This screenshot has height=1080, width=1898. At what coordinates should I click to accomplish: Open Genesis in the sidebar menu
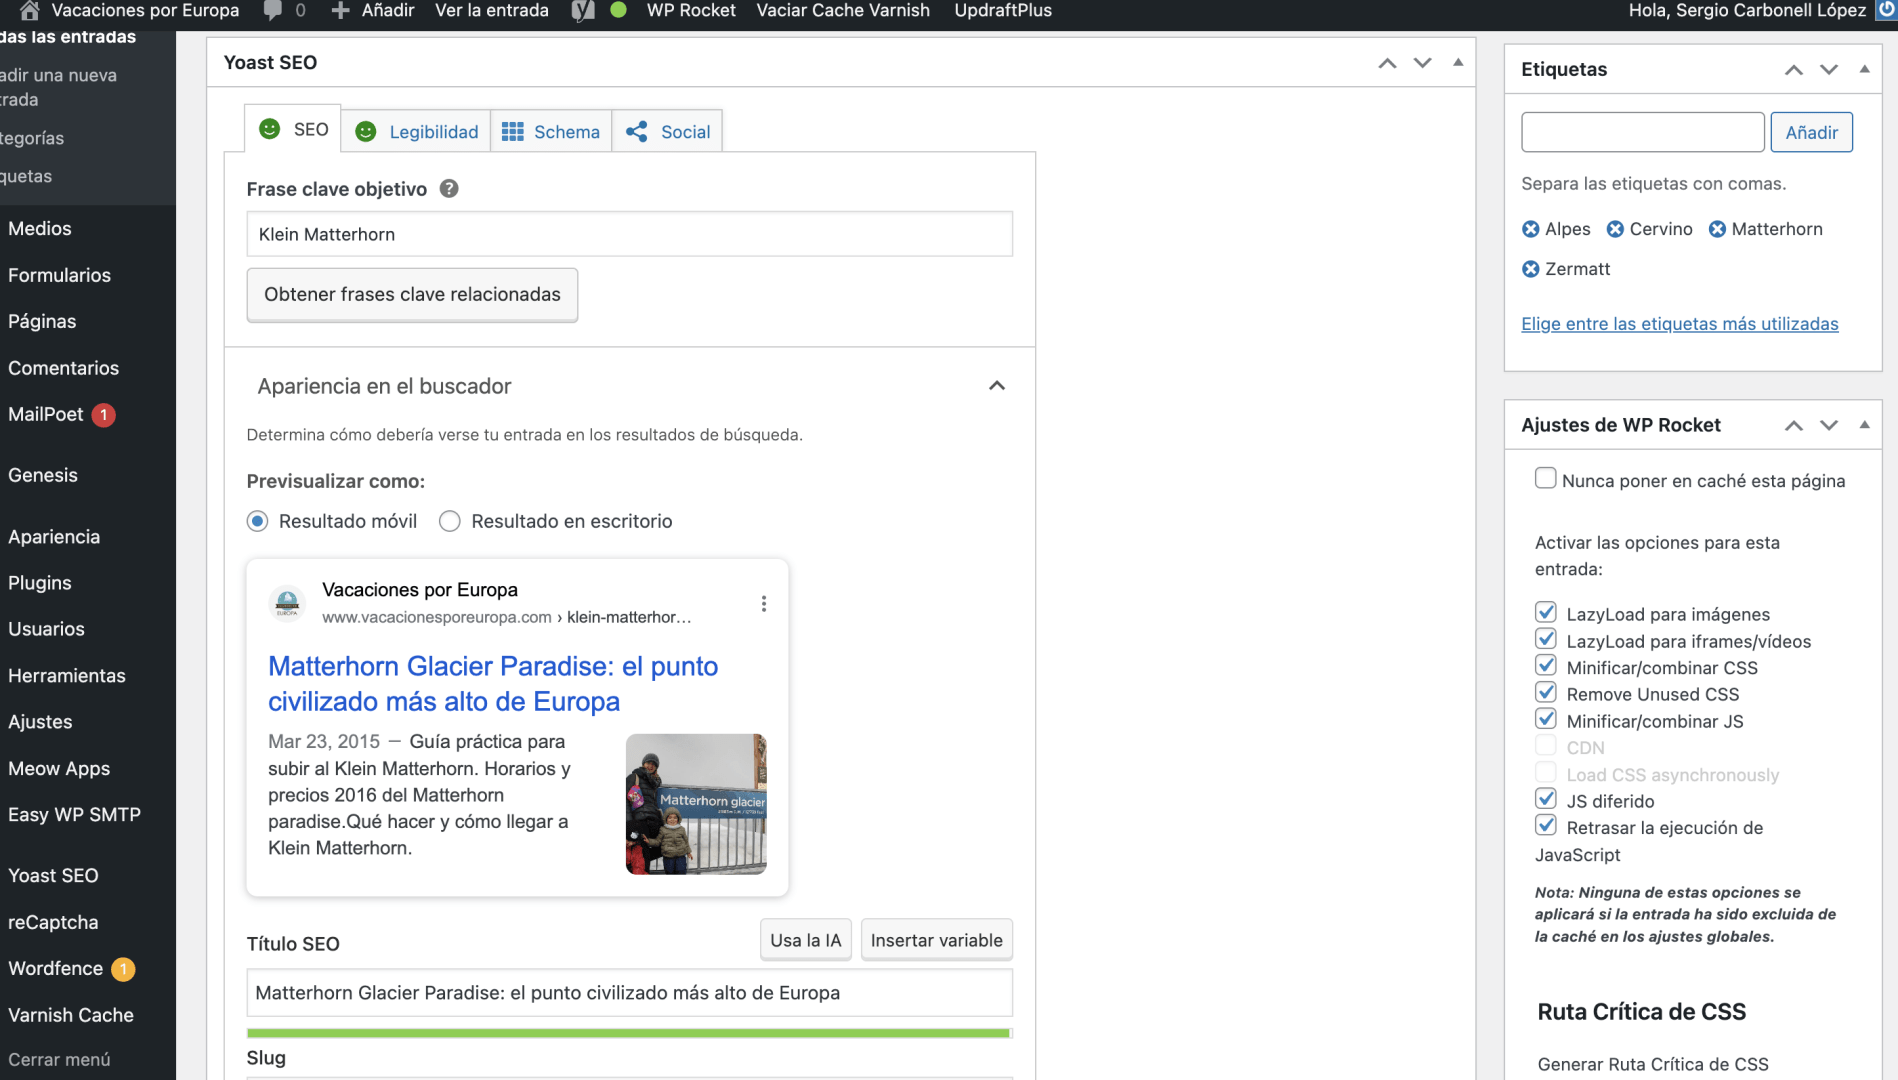tap(43, 475)
